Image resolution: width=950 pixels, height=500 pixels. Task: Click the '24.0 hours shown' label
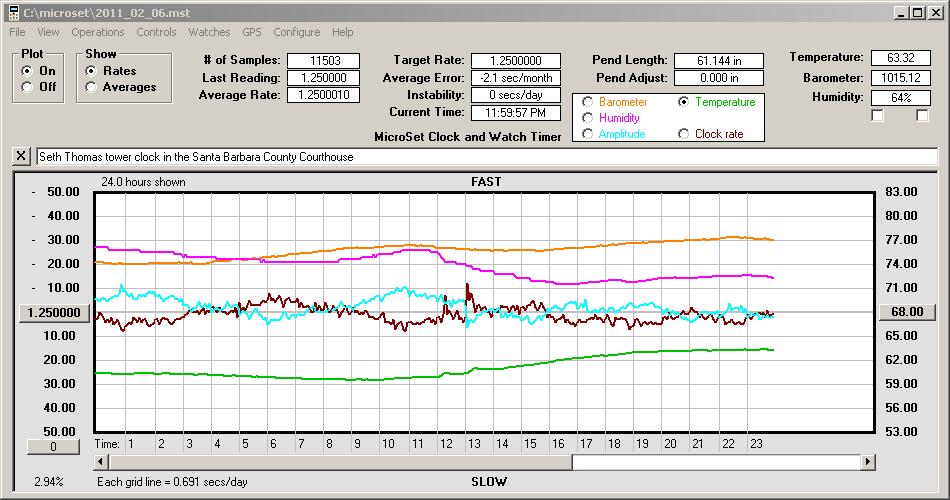[143, 182]
